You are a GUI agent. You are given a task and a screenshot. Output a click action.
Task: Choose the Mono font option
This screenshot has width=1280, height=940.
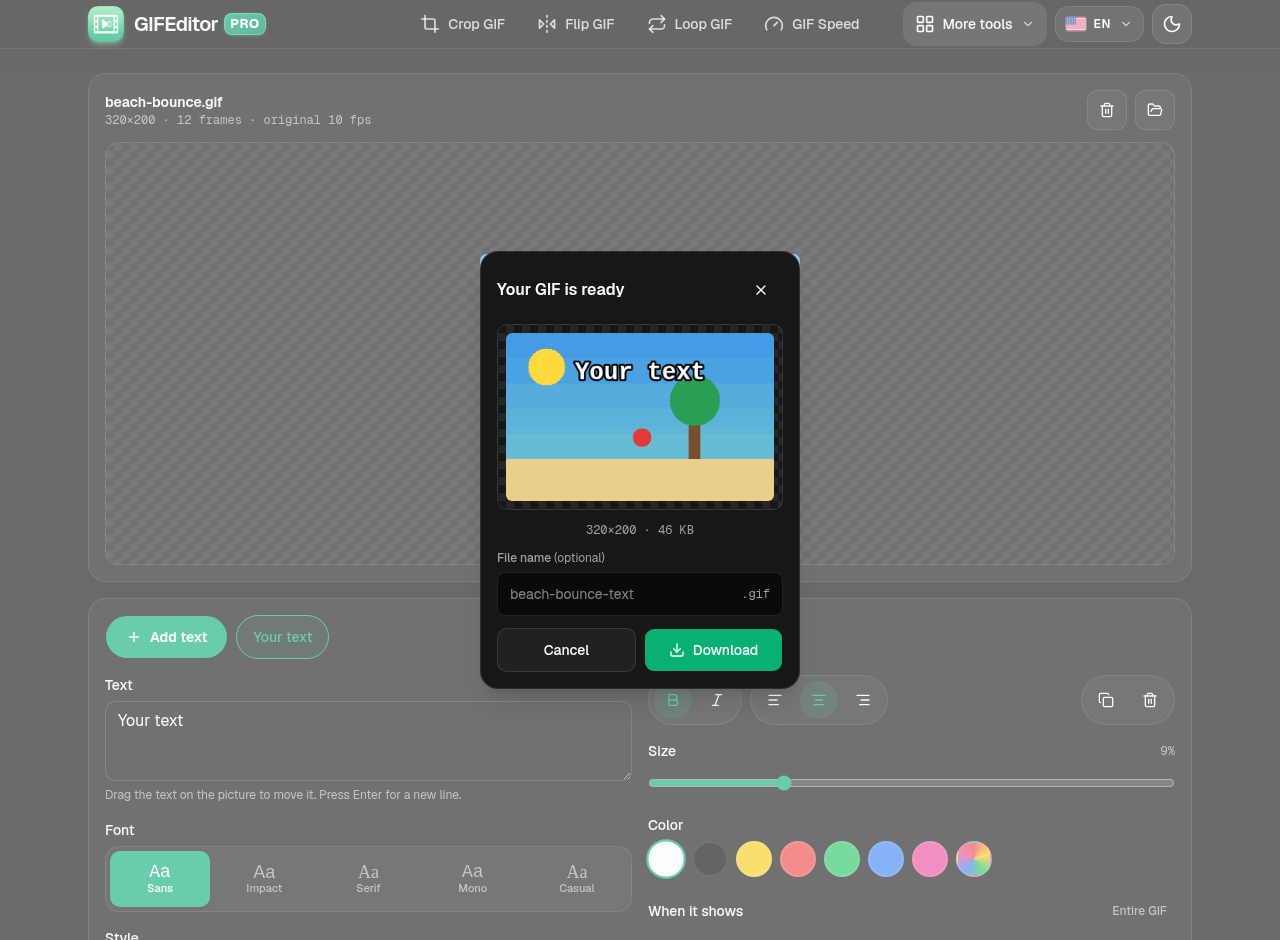(473, 879)
